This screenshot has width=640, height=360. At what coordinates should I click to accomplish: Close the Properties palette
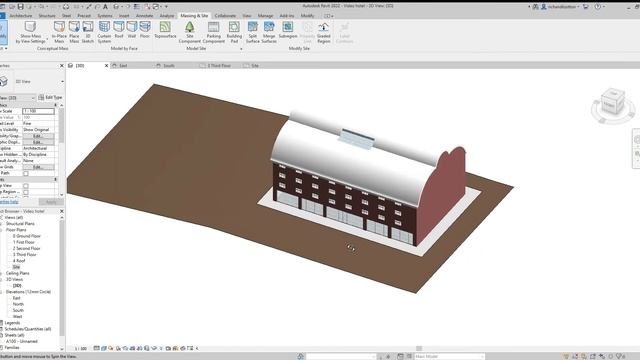pyautogui.click(x=62, y=65)
